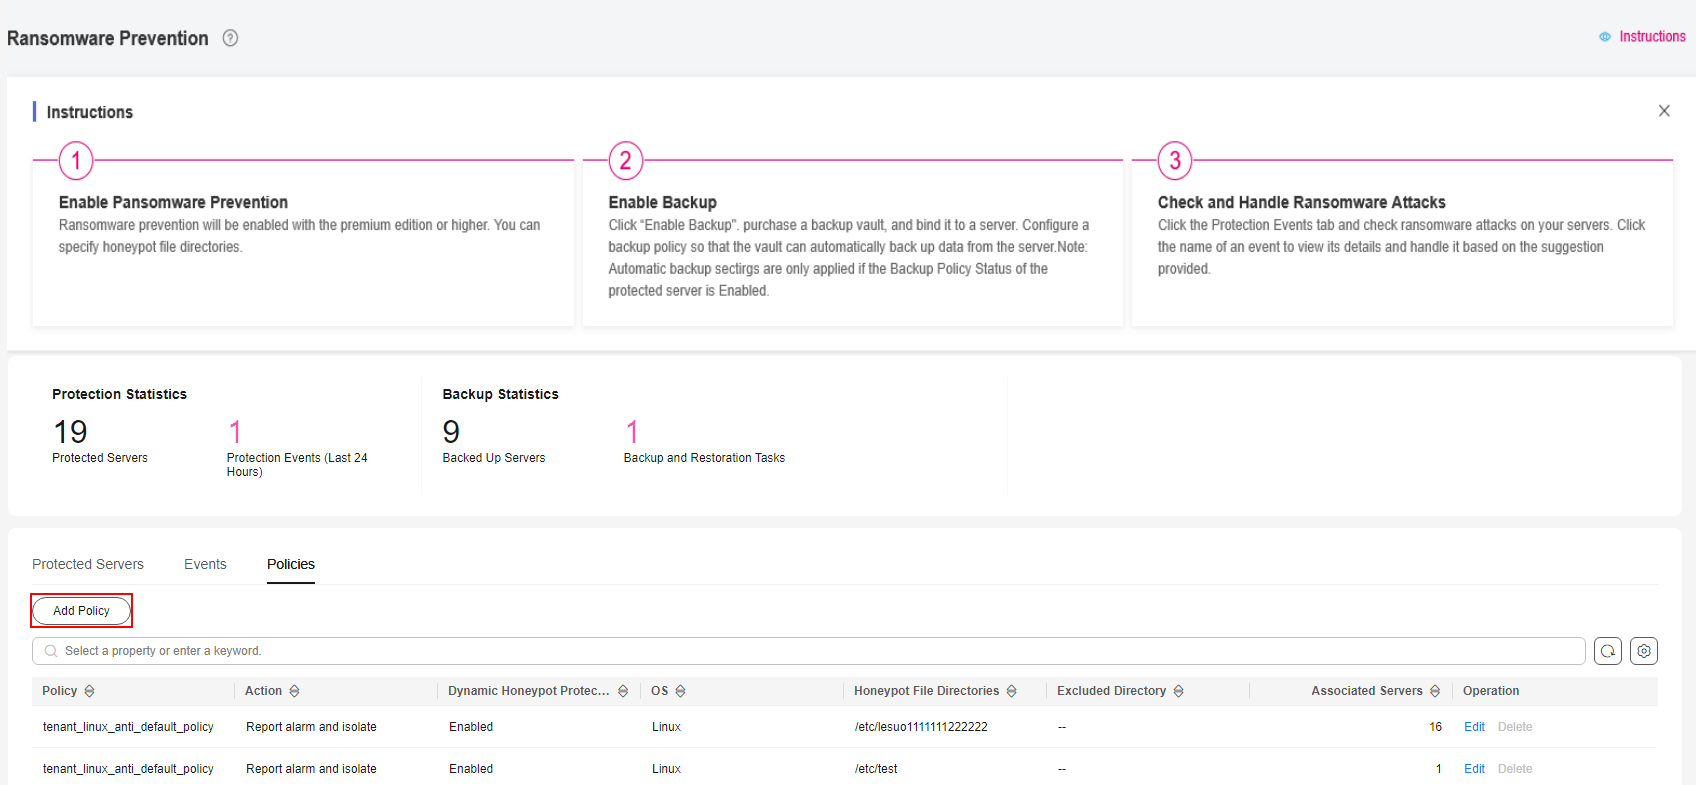Edit the policy with /etc/test honeypot directory
The image size is (1696, 785).
coord(1474,769)
